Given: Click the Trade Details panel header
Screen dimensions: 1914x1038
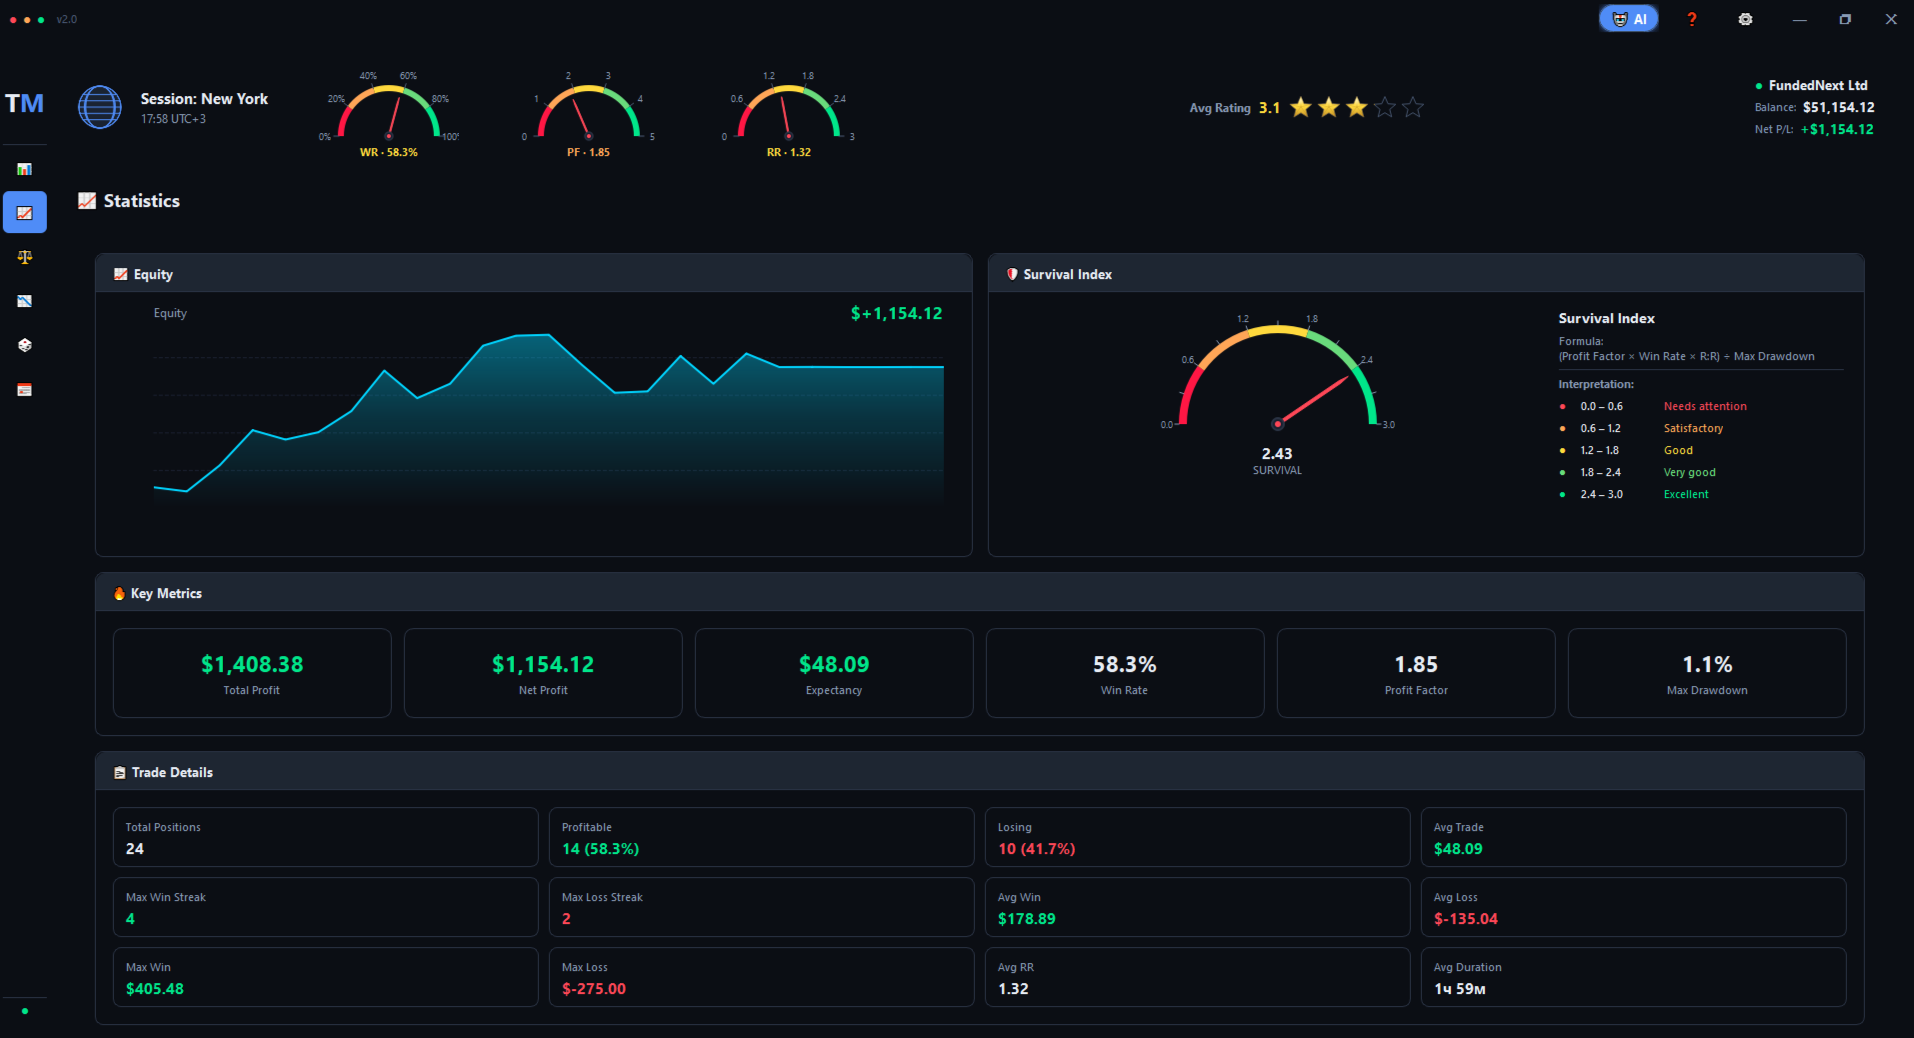Looking at the screenshot, I should [979, 771].
